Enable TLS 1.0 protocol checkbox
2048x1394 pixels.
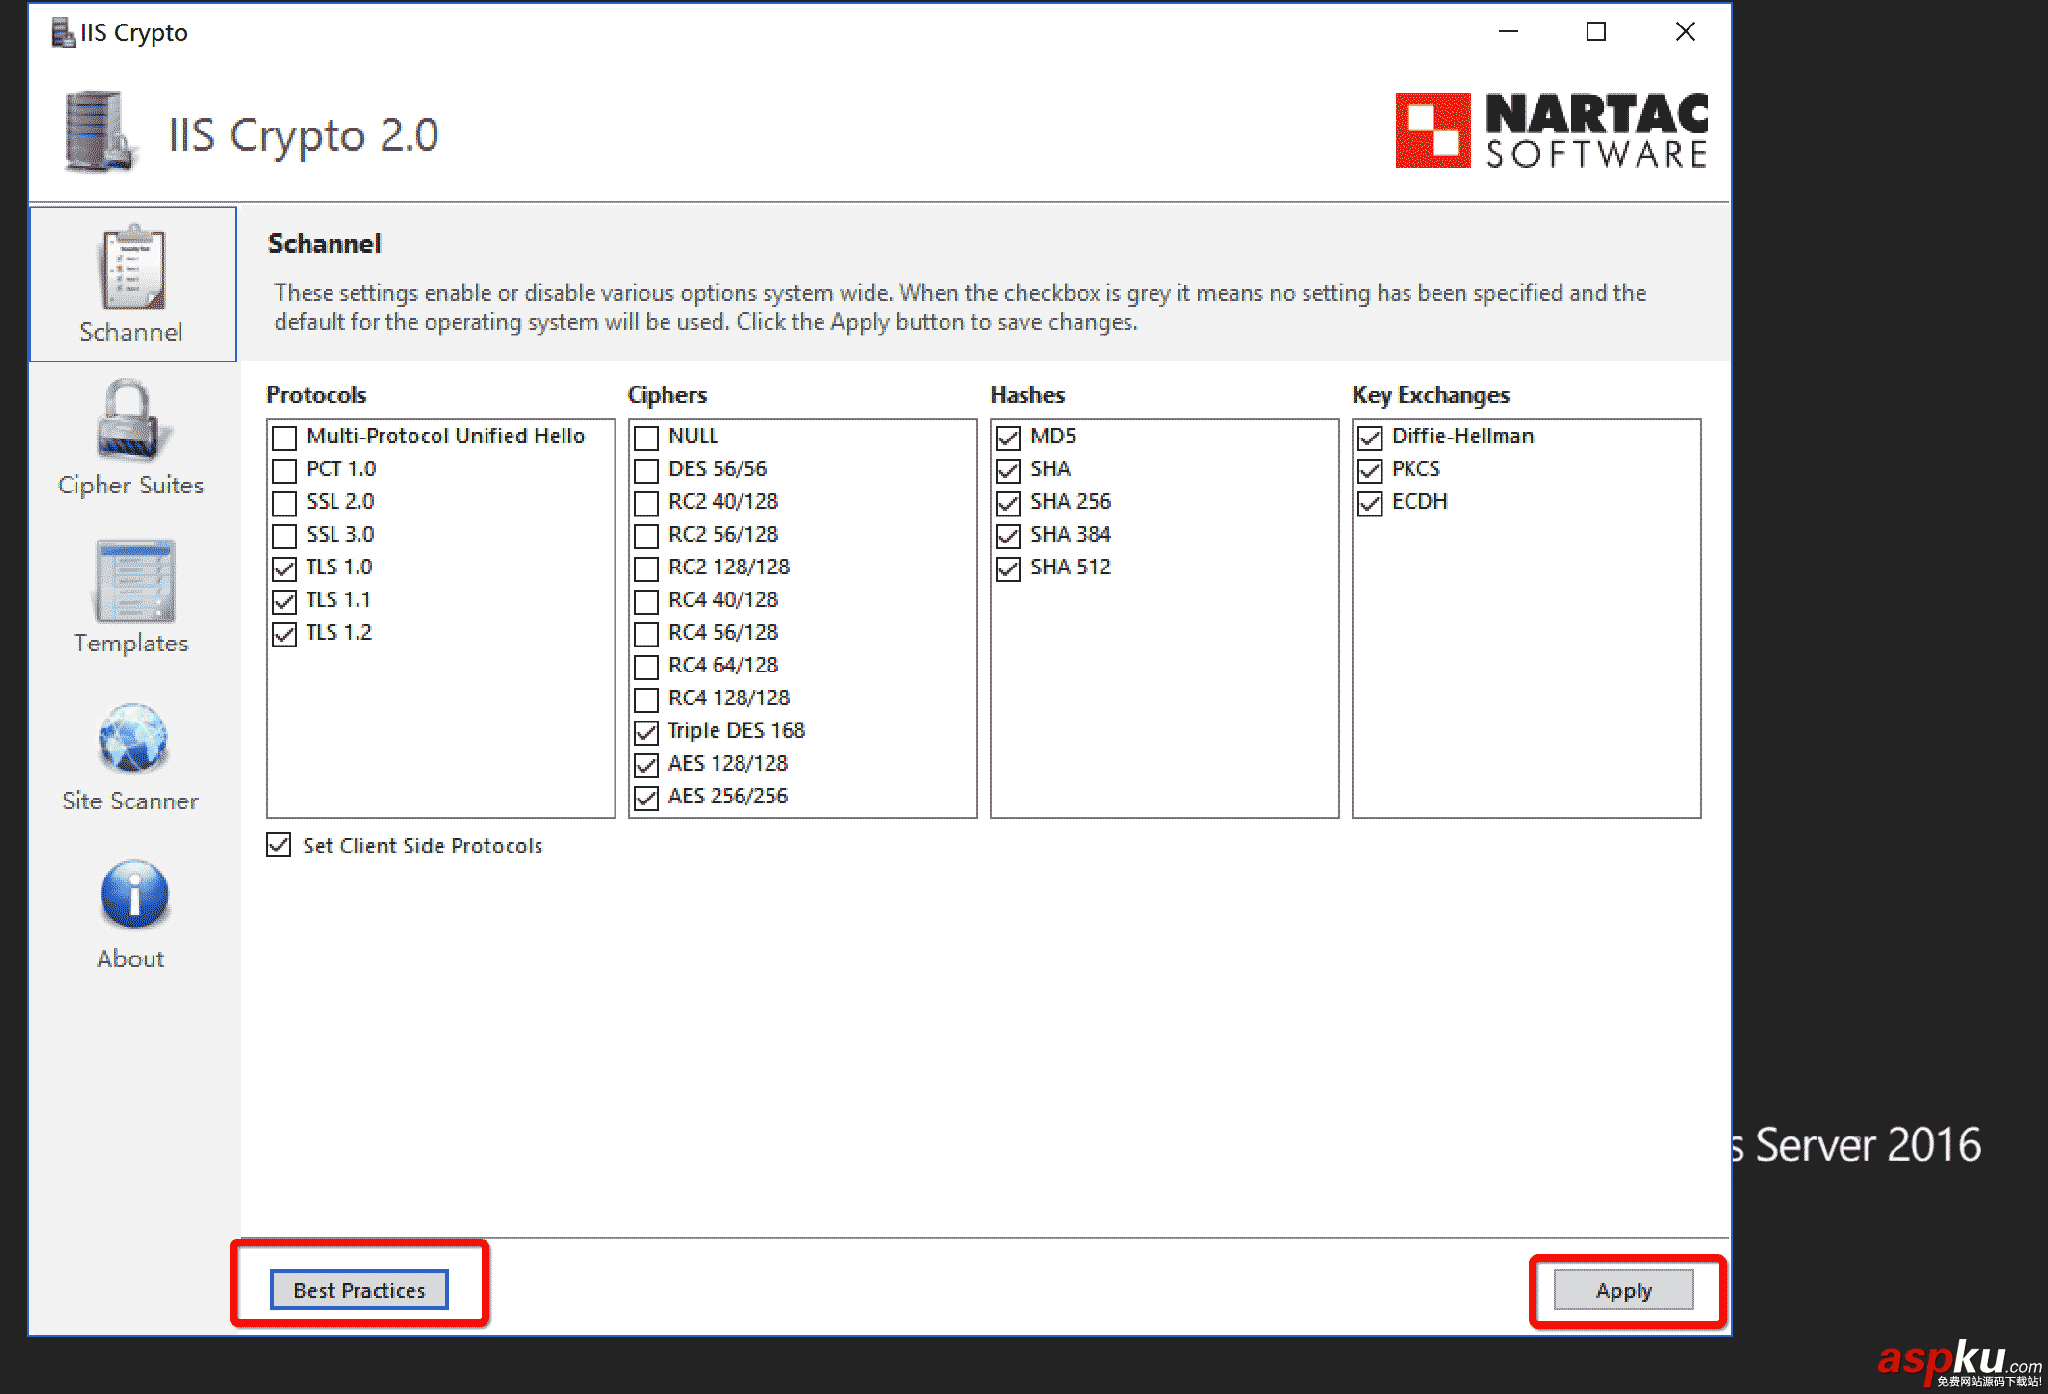click(286, 568)
